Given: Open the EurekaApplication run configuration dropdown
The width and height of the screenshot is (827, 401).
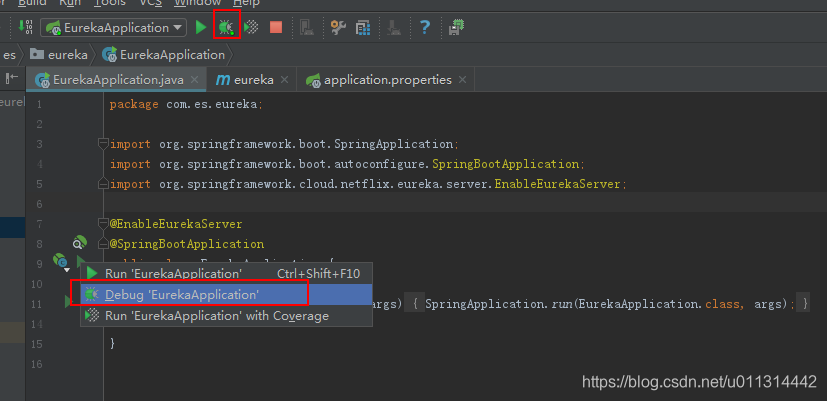Looking at the screenshot, I should coord(113,27).
